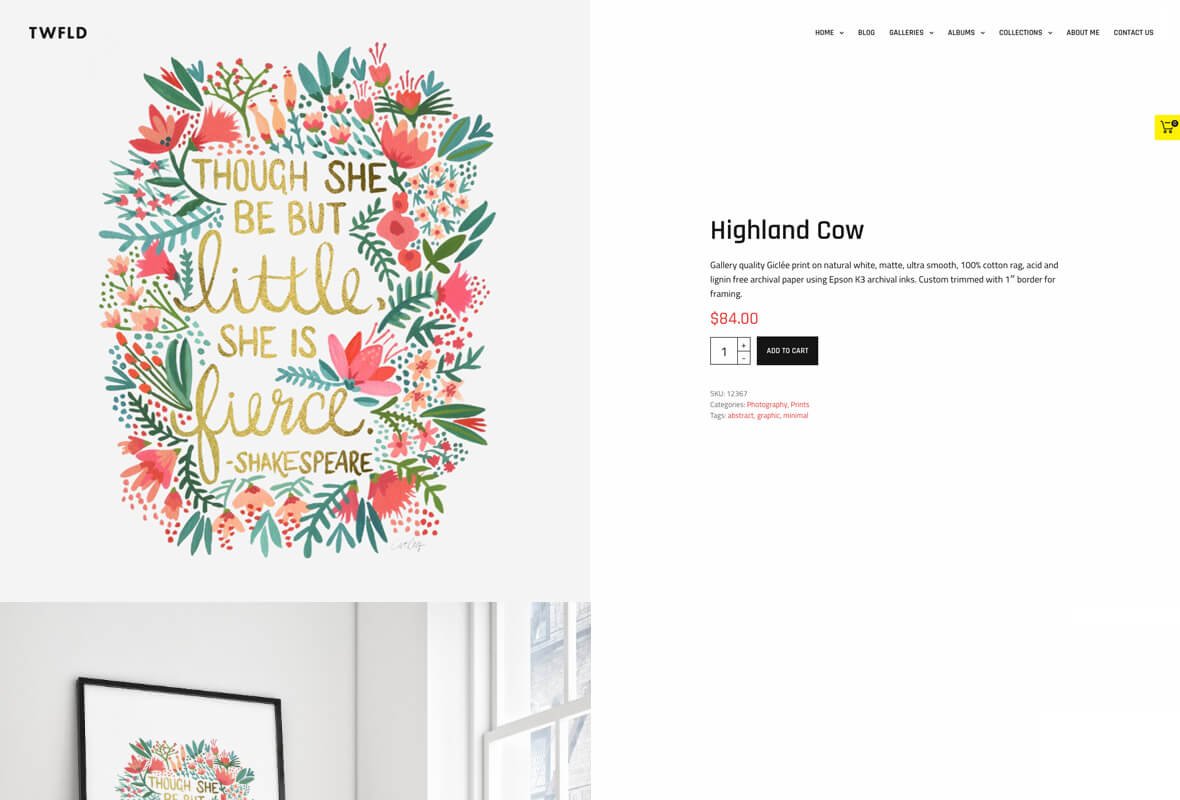Increase quantity with the plus stepper
The image size is (1180, 800).
(x=744, y=345)
